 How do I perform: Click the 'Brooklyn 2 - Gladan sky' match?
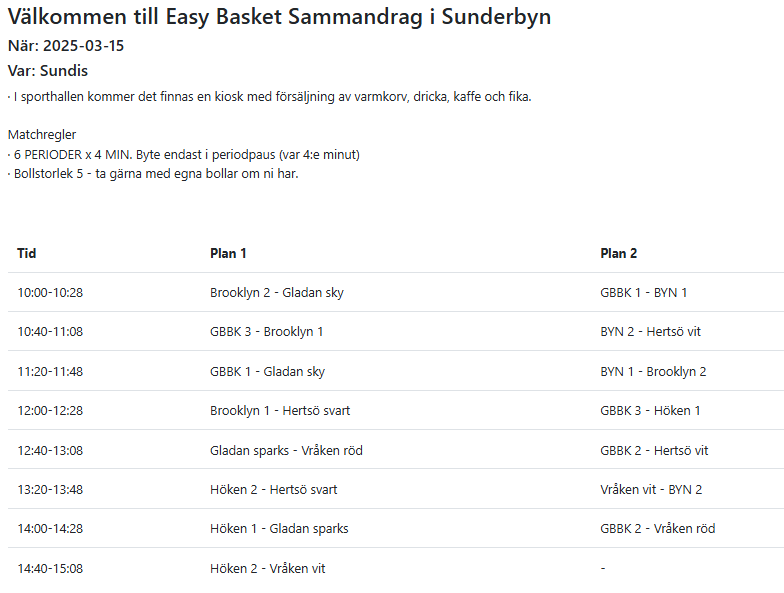(277, 293)
